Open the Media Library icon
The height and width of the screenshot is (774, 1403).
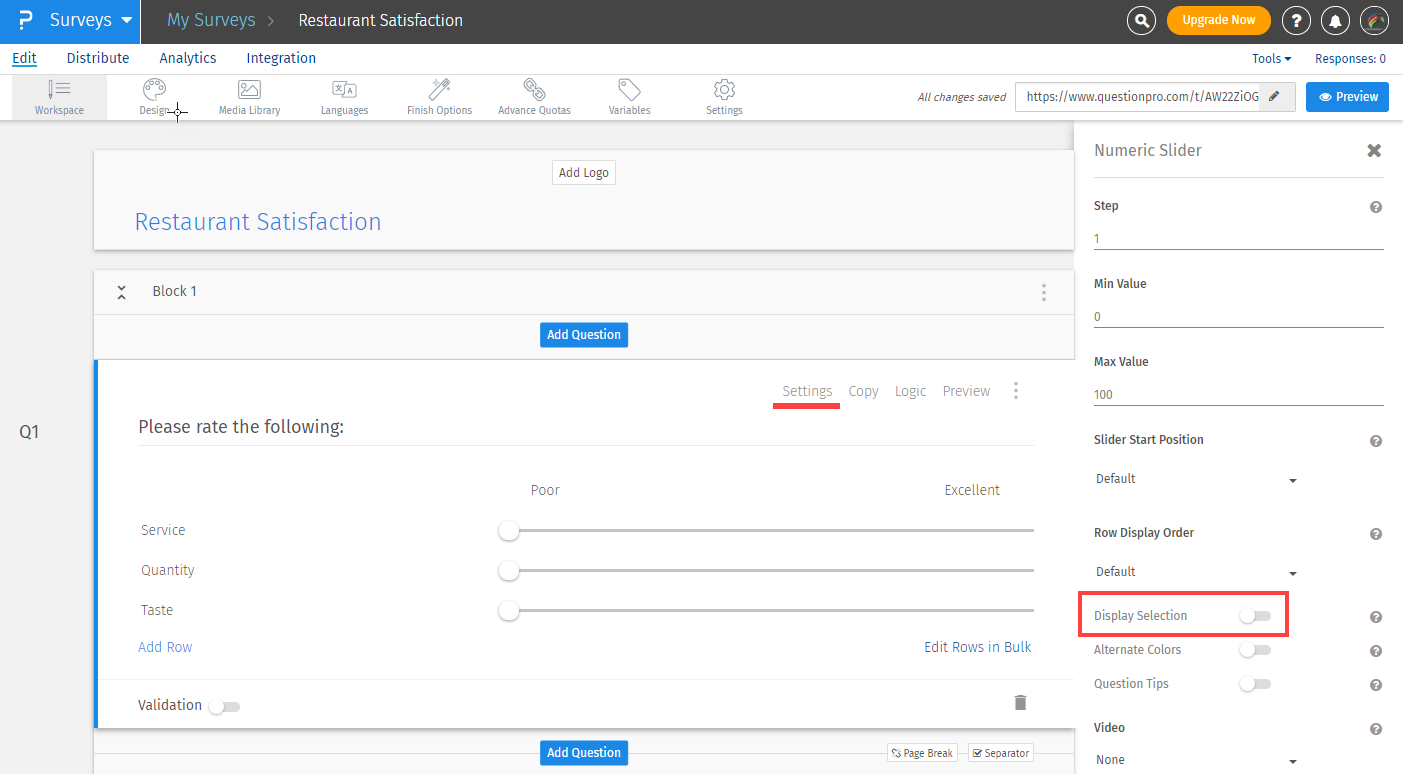point(249,90)
